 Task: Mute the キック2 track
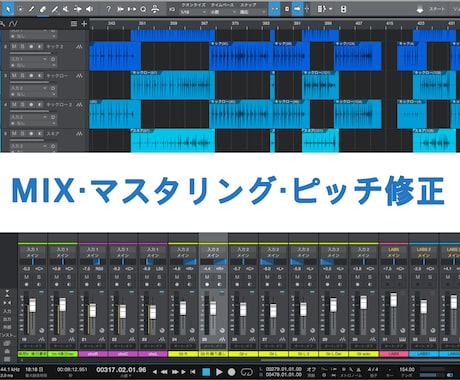click(14, 47)
